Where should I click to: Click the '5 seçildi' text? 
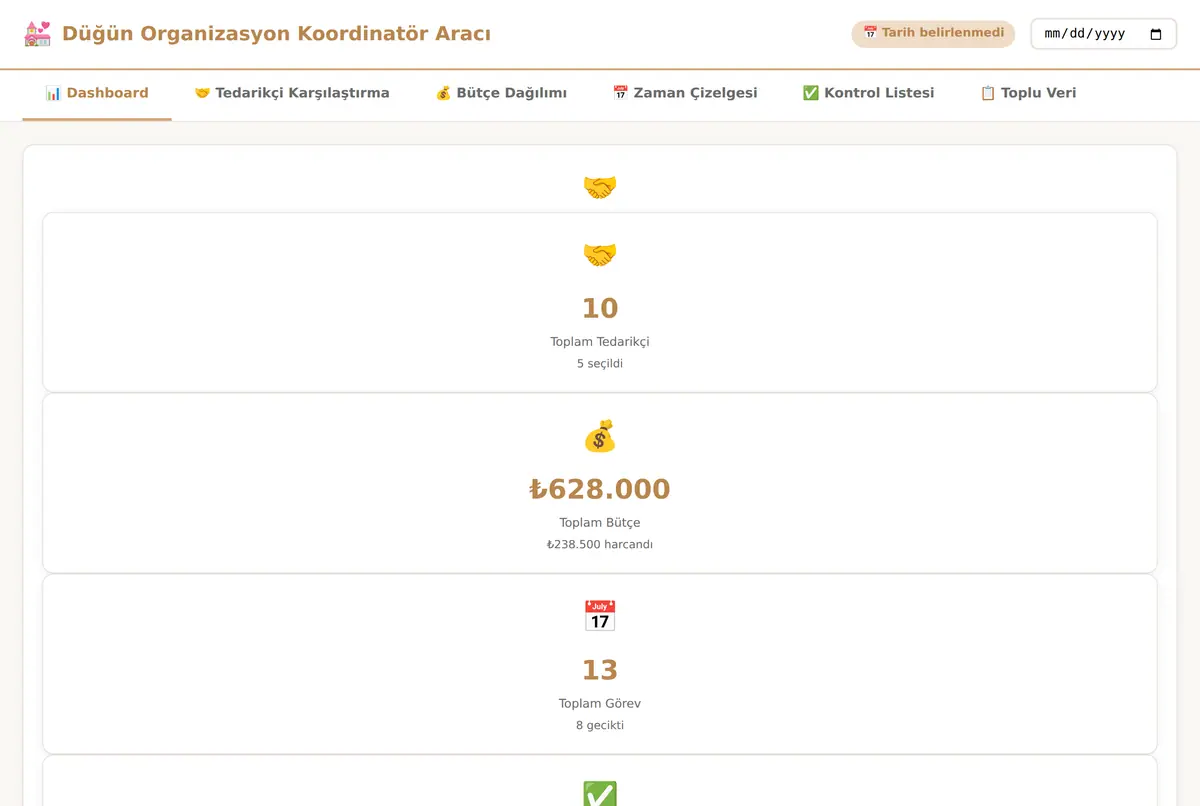pos(600,364)
